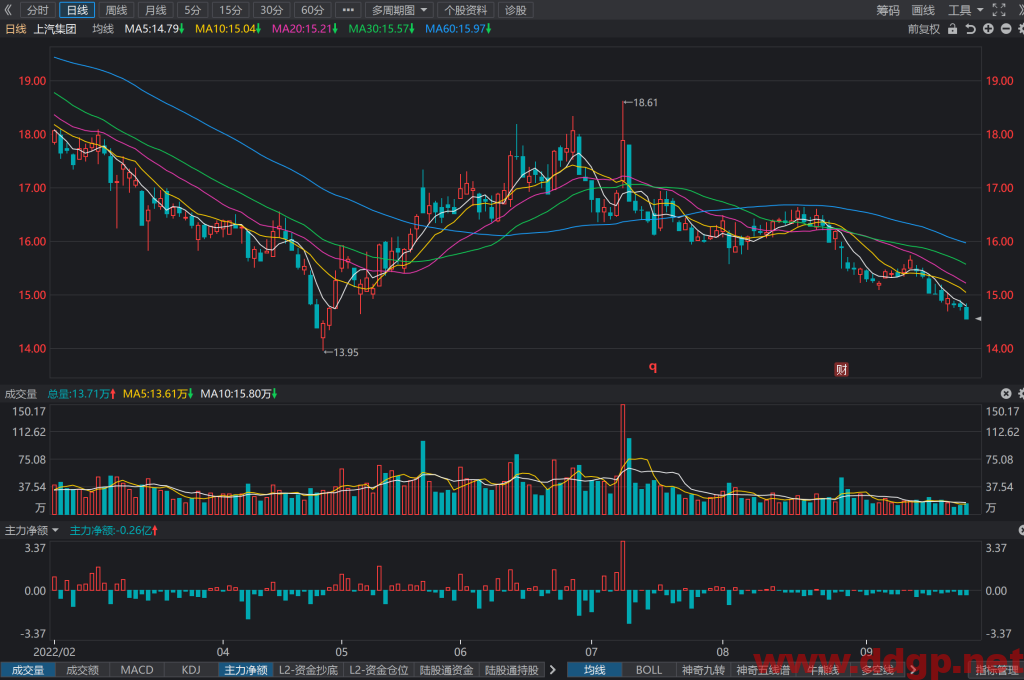The image size is (1024, 680).
Task: Click MA10:15.04 yellow moving average label
Action: [228, 29]
